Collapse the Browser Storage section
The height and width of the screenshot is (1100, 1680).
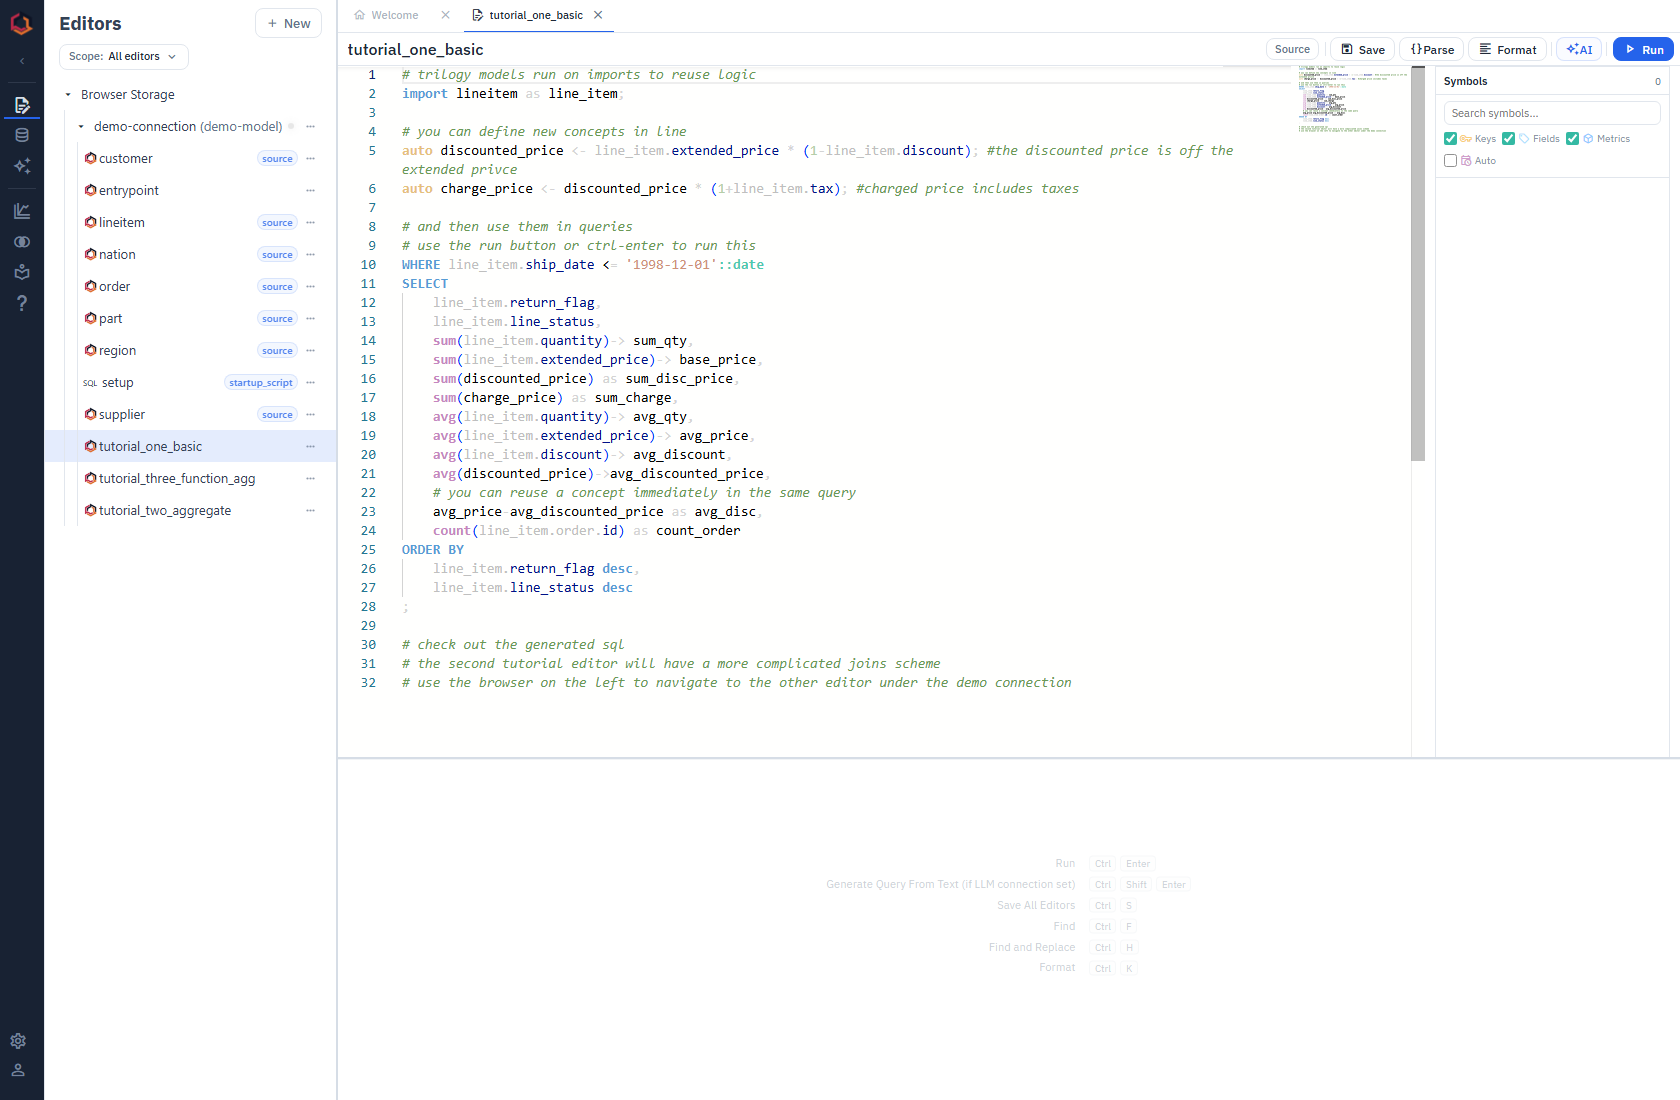(x=68, y=94)
